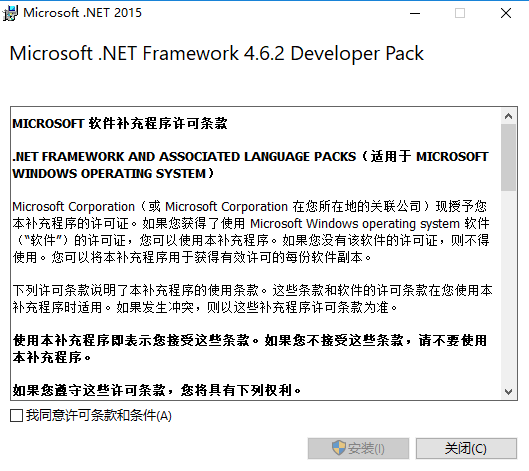Viewport: 529px width, 471px height.
Task: Minimize the Microsoft .NET 2015 window
Action: pos(415,13)
